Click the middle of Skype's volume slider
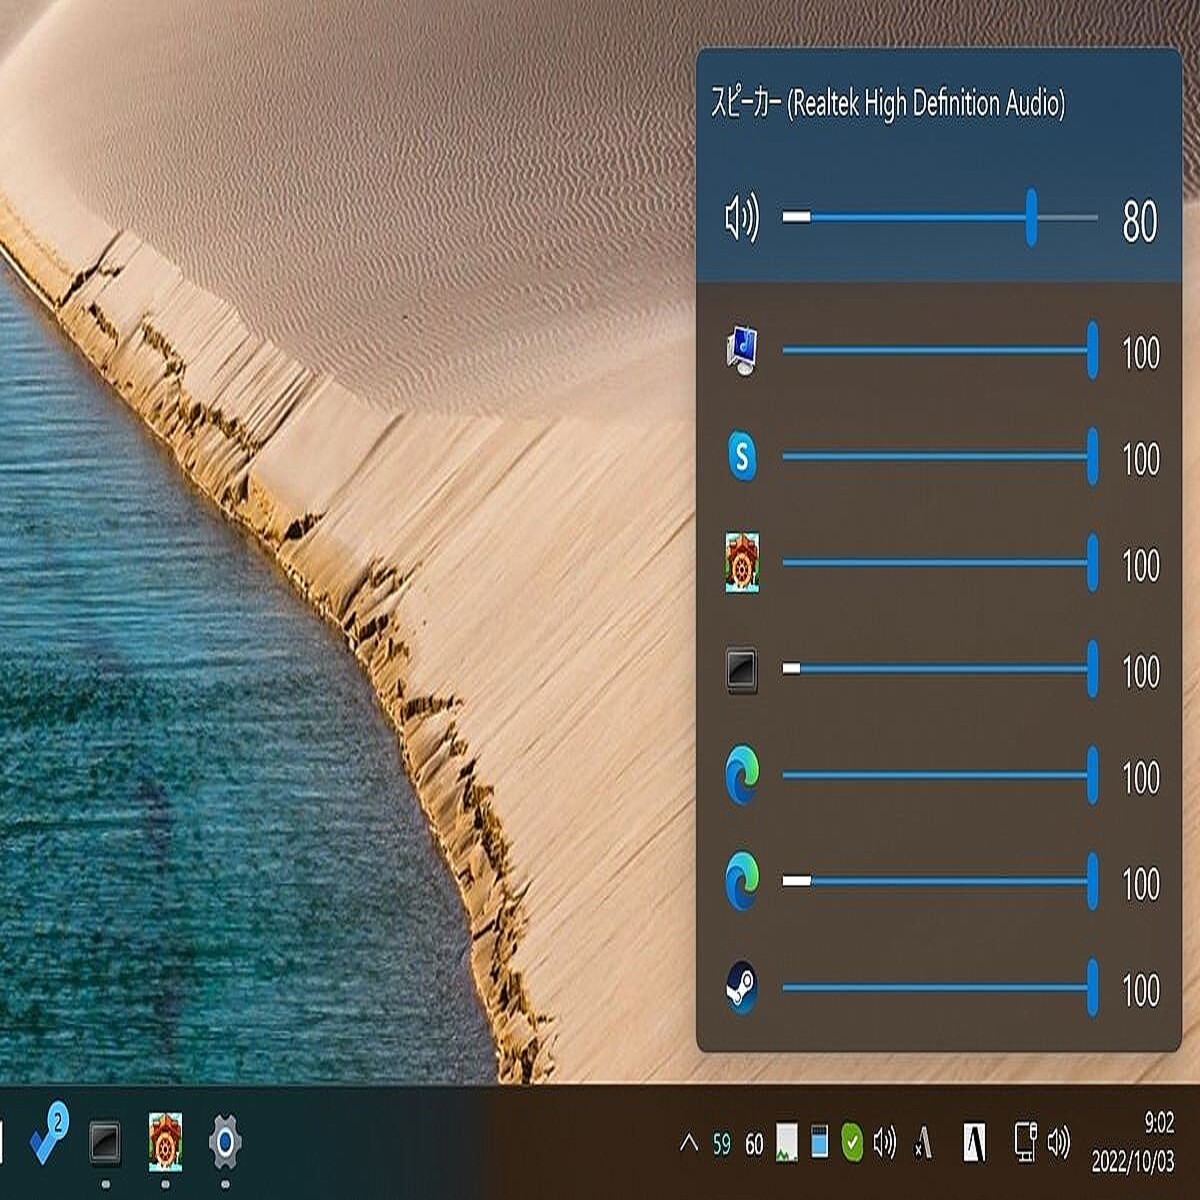Viewport: 1200px width, 1200px height. click(937, 457)
